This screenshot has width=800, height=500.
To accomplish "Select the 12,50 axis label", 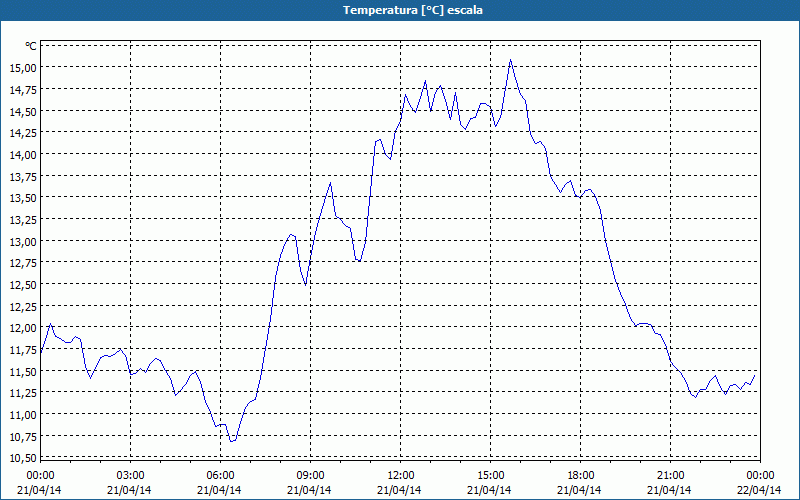I will (22, 285).
